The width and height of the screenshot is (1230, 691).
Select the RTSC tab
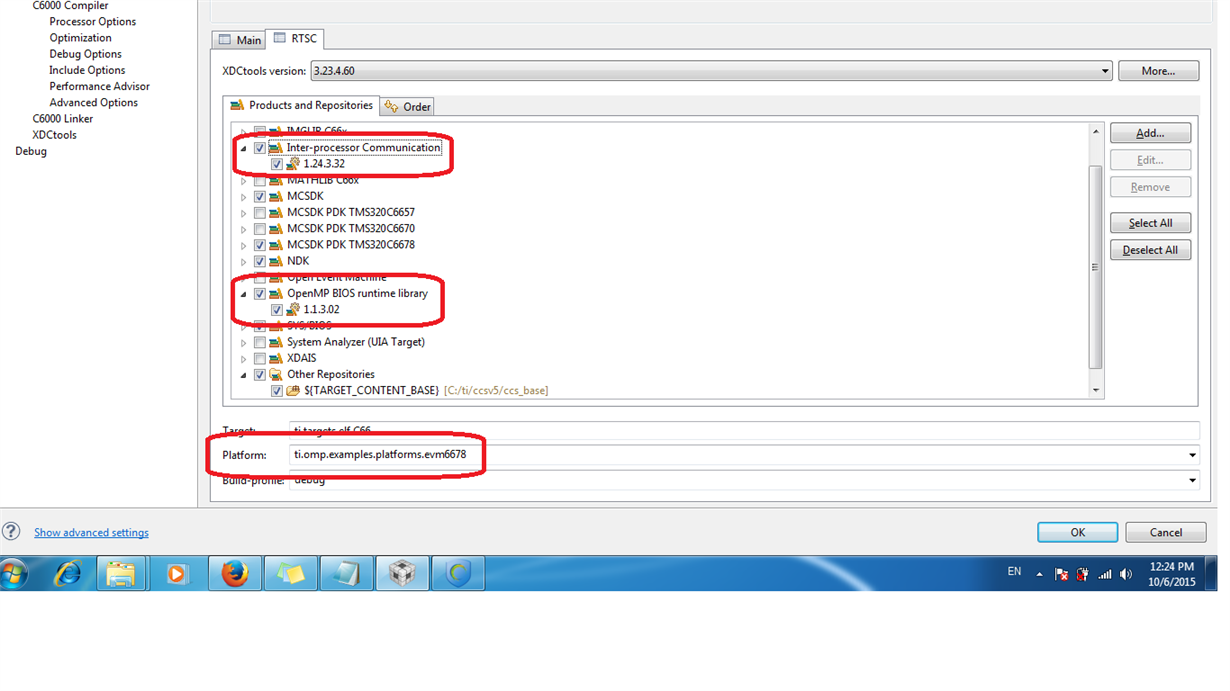point(295,38)
